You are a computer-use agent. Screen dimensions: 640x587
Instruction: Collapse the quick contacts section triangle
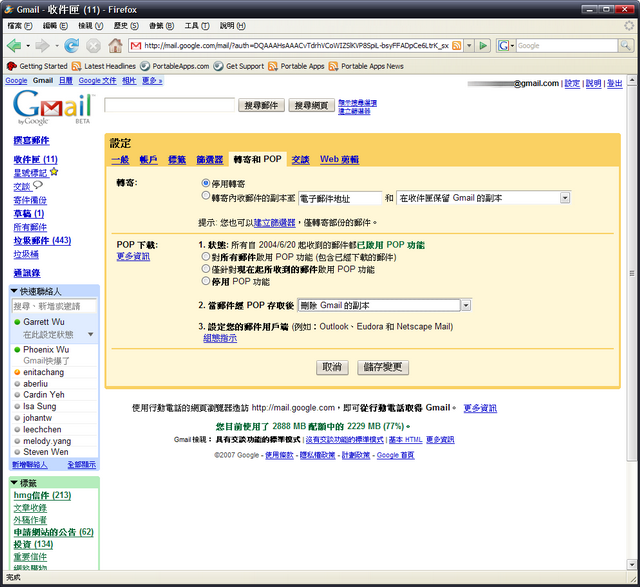14,291
